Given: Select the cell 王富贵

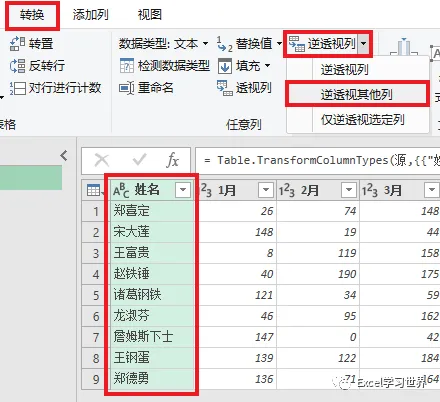Looking at the screenshot, I should (152, 253).
